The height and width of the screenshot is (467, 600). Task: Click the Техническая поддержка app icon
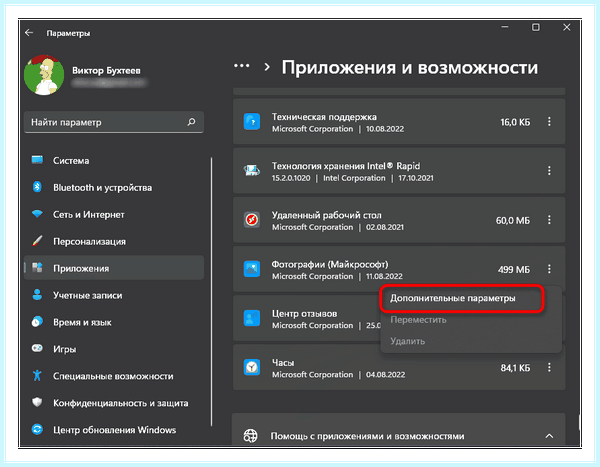[252, 122]
